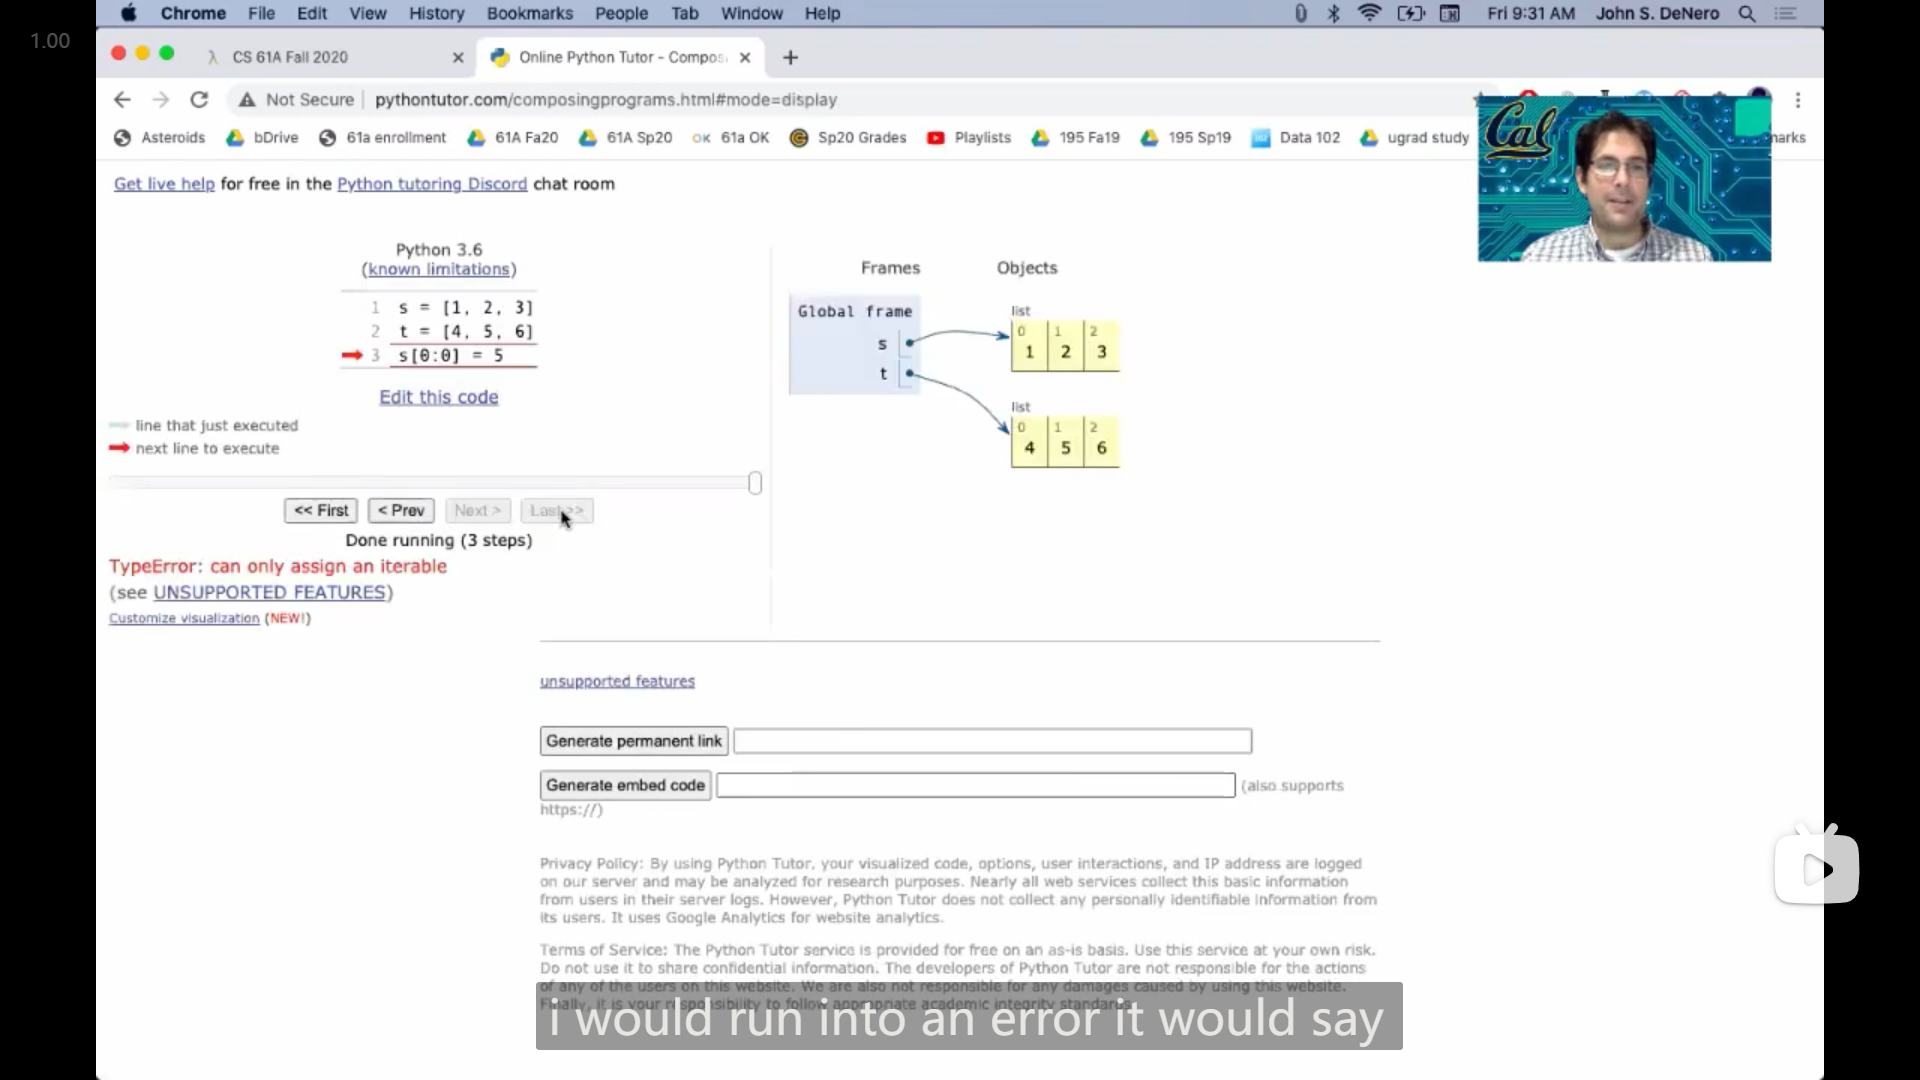Open the Playlists YouTube bookmark

[969, 138]
